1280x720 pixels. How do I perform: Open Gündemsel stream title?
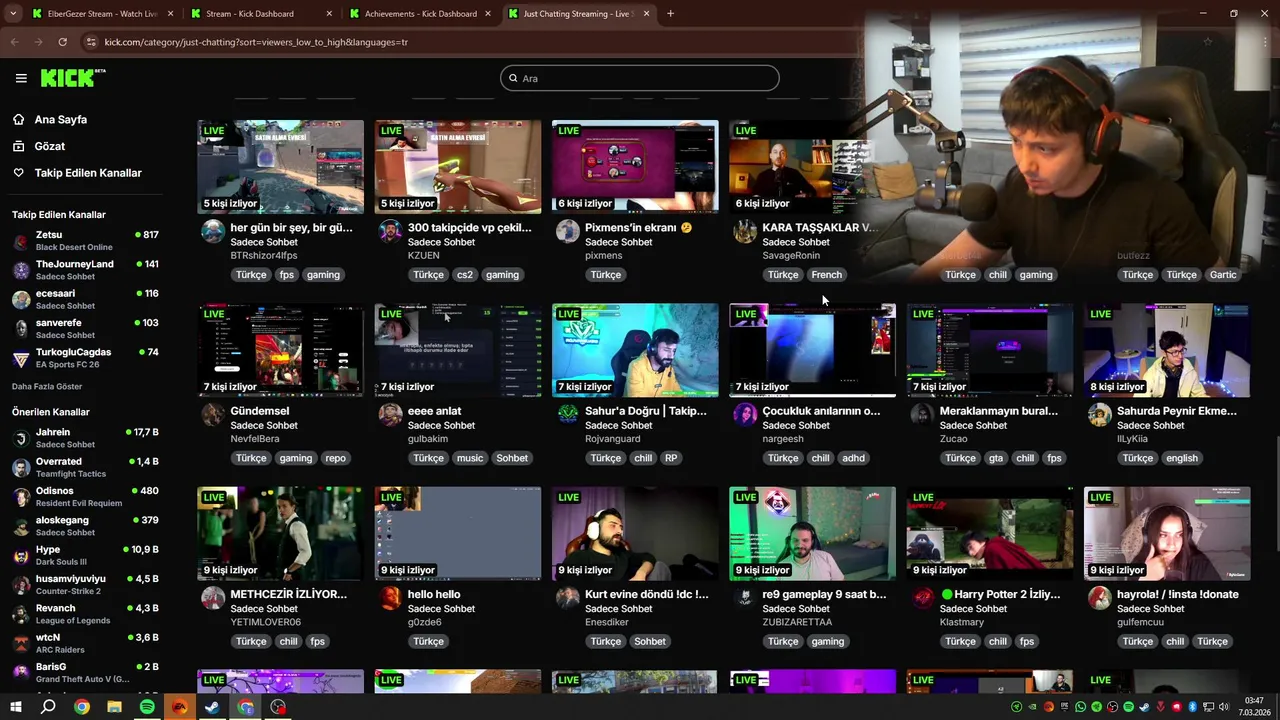(x=260, y=411)
